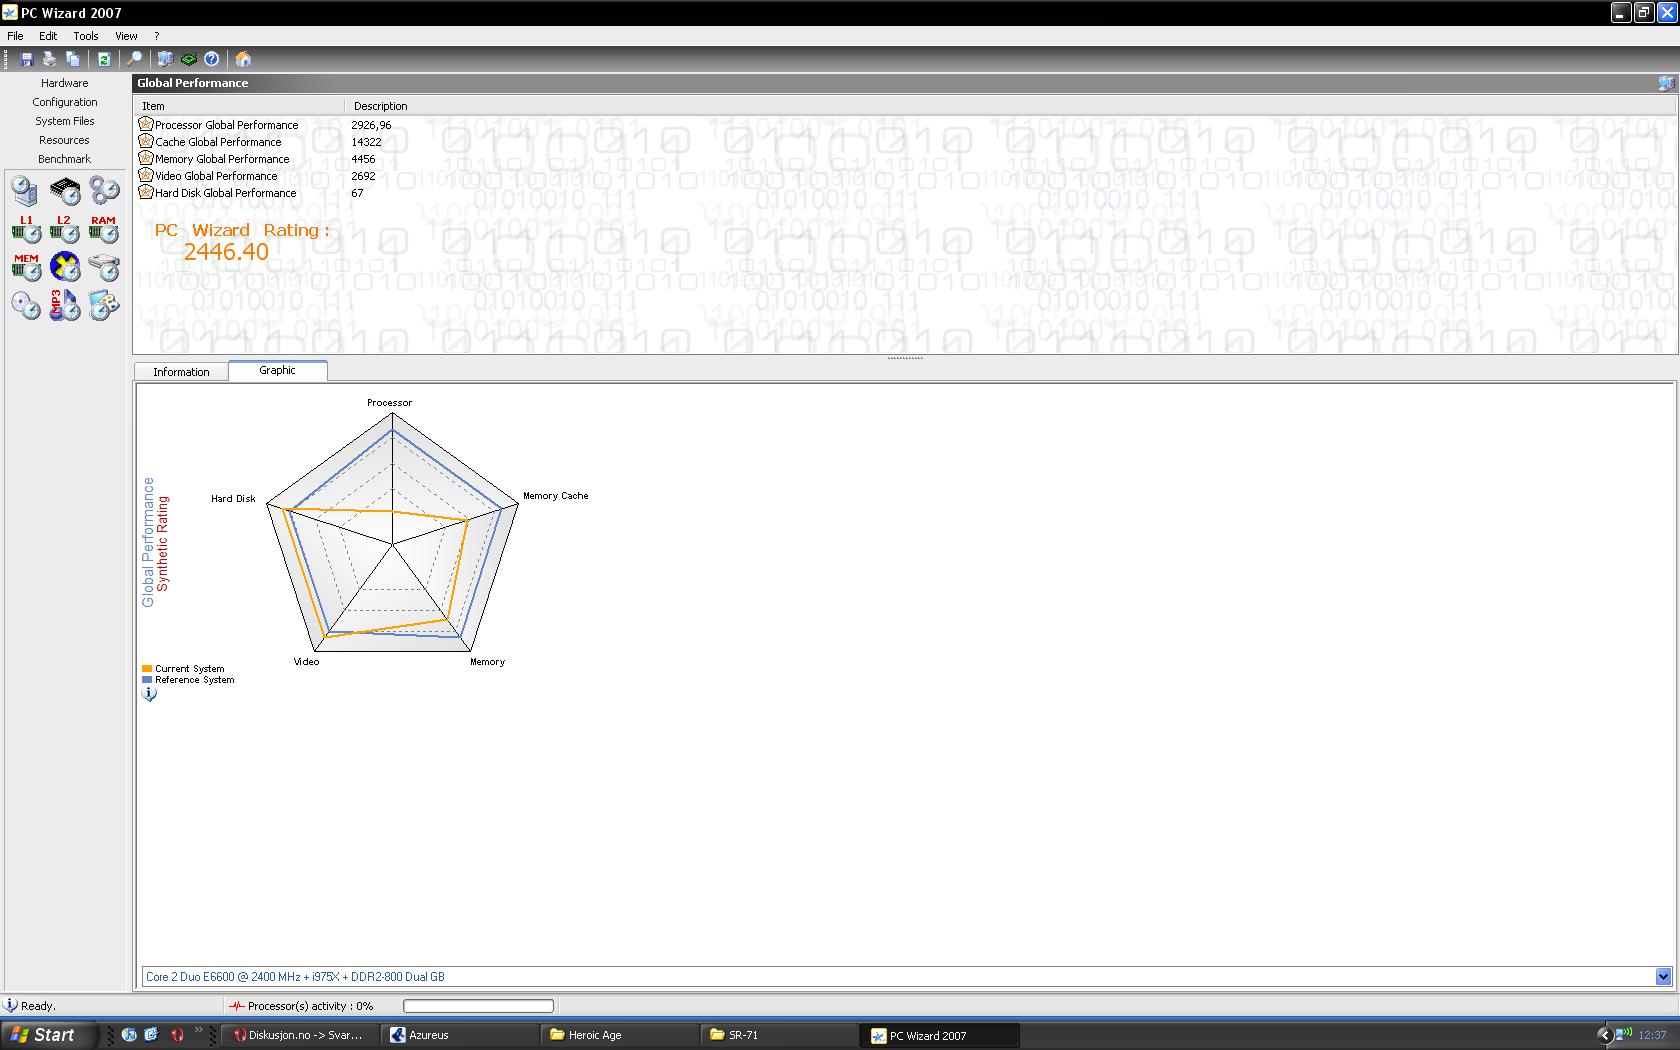Expand the Quick Launch overflow chevron

click(198, 1030)
